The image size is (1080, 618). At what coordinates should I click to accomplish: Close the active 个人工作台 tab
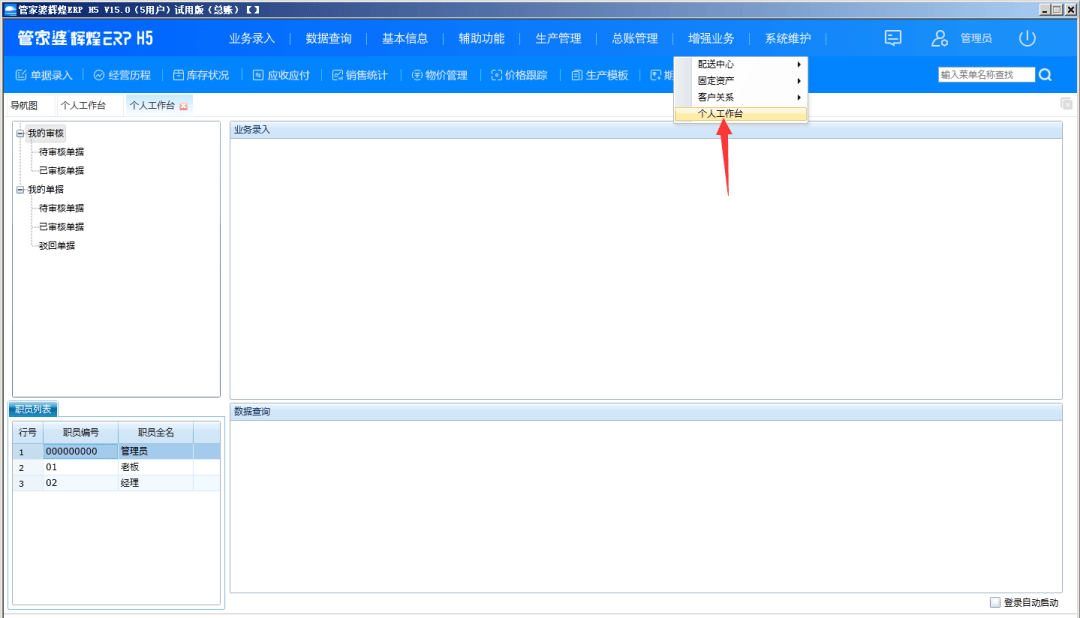click(183, 106)
